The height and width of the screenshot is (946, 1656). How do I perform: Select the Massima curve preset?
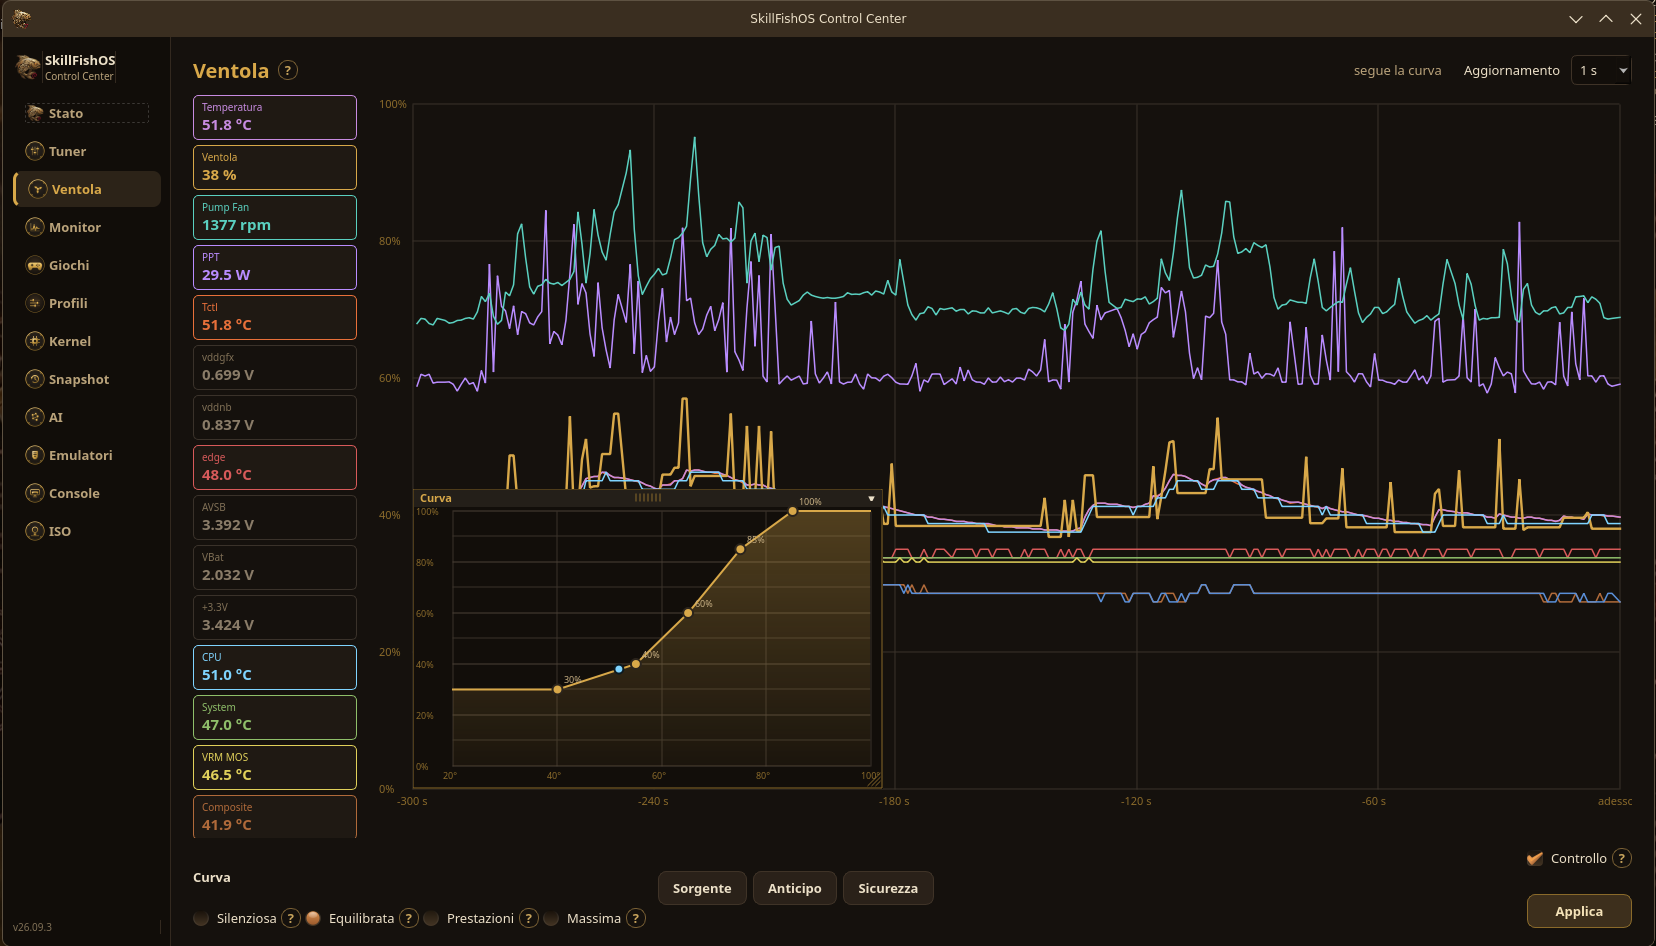coord(552,918)
